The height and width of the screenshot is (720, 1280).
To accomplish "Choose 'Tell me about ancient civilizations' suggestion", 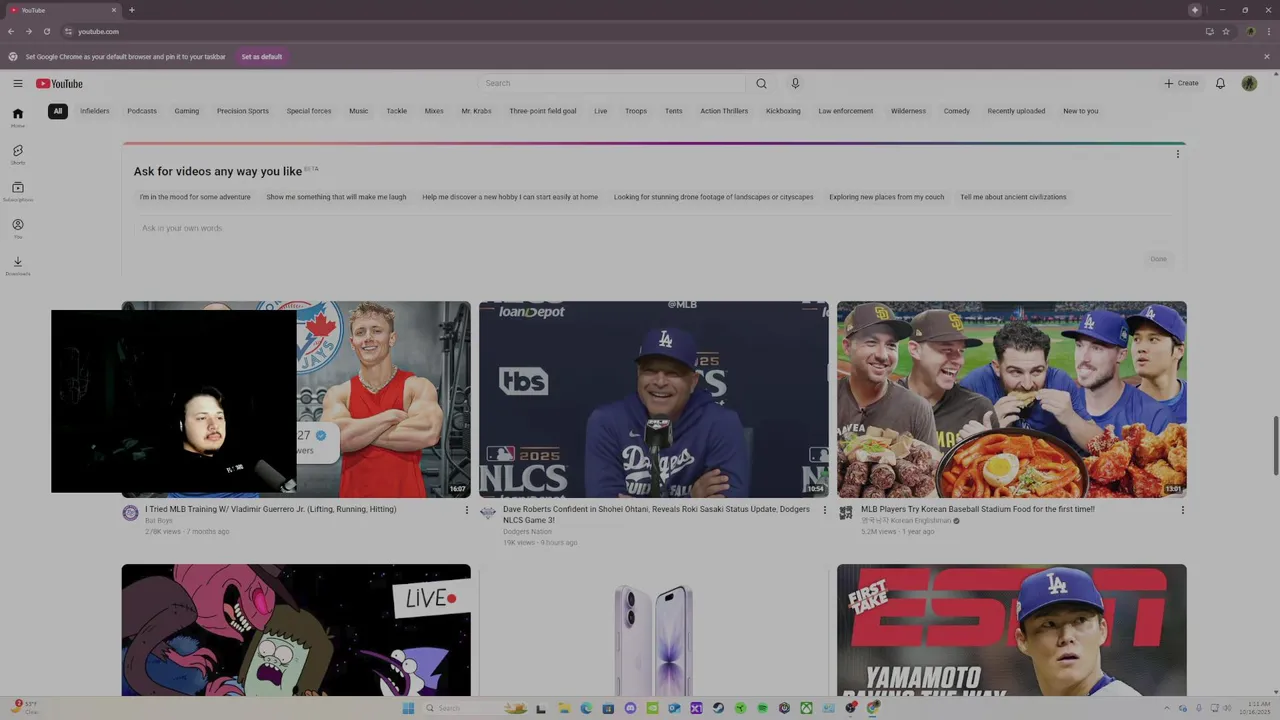I will [1013, 197].
